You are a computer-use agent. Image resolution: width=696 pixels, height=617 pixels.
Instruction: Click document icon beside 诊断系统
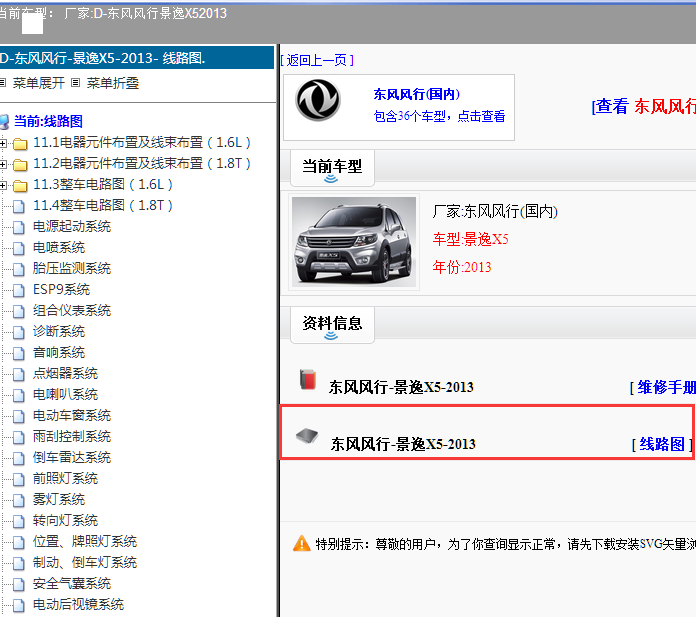19,332
